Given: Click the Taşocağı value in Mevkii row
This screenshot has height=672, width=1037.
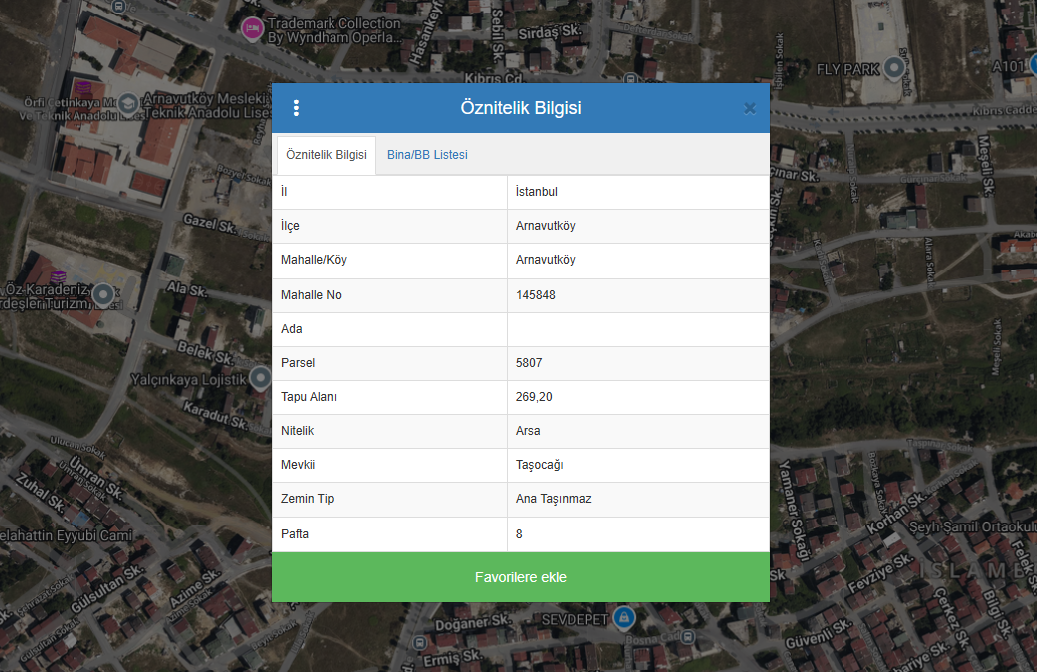Looking at the screenshot, I should coord(638,465).
